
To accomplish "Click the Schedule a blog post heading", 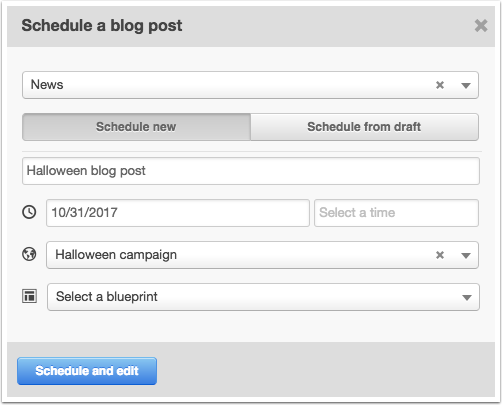I will (102, 26).
